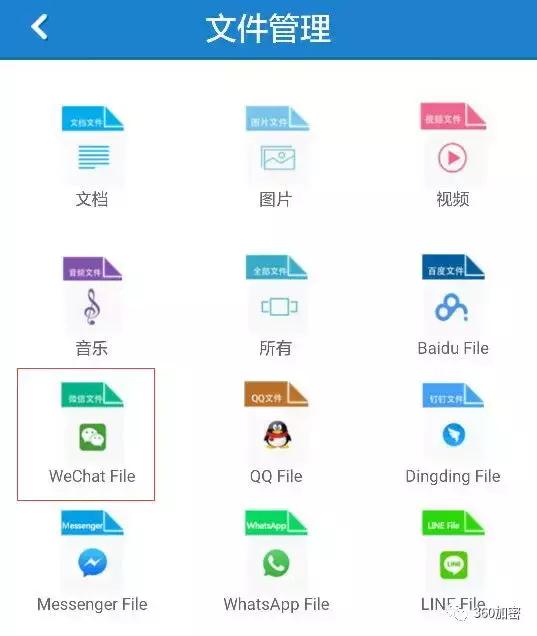Select the WhatsApp File label
The height and width of the screenshot is (636, 537).
(276, 604)
